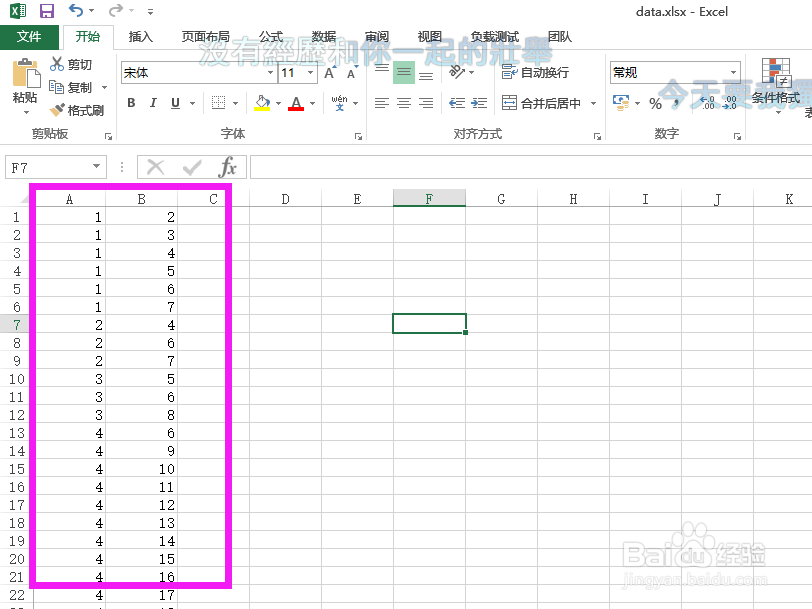Apply red font color A icon
Image resolution: width=812 pixels, height=609 pixels.
point(296,103)
